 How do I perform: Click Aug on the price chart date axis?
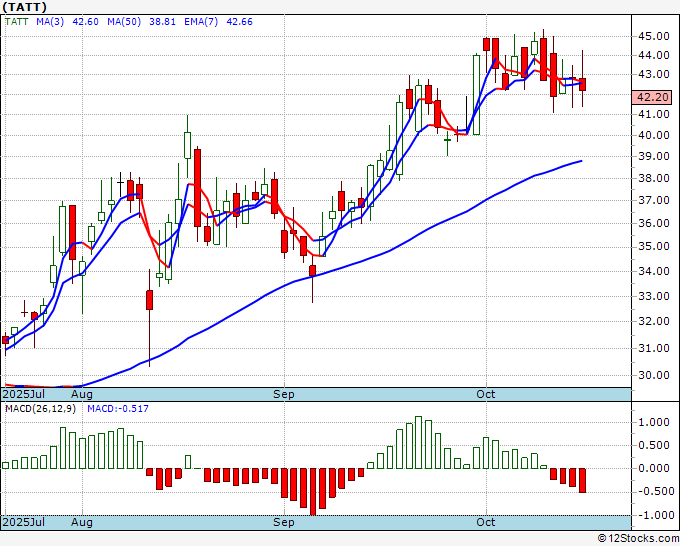click(82, 394)
